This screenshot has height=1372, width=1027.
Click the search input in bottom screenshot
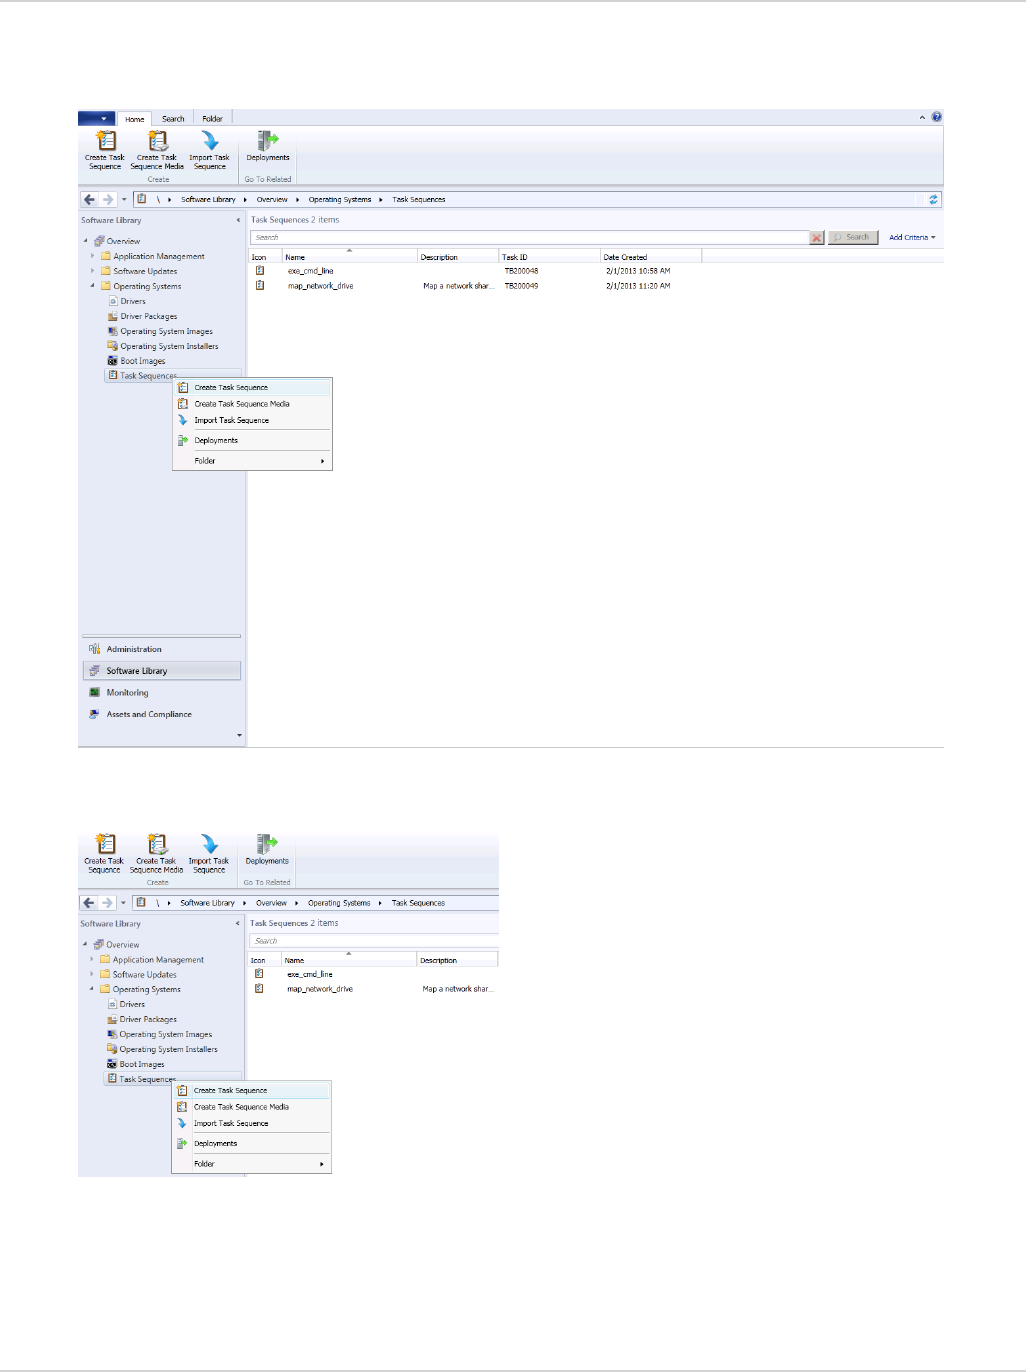(x=374, y=941)
